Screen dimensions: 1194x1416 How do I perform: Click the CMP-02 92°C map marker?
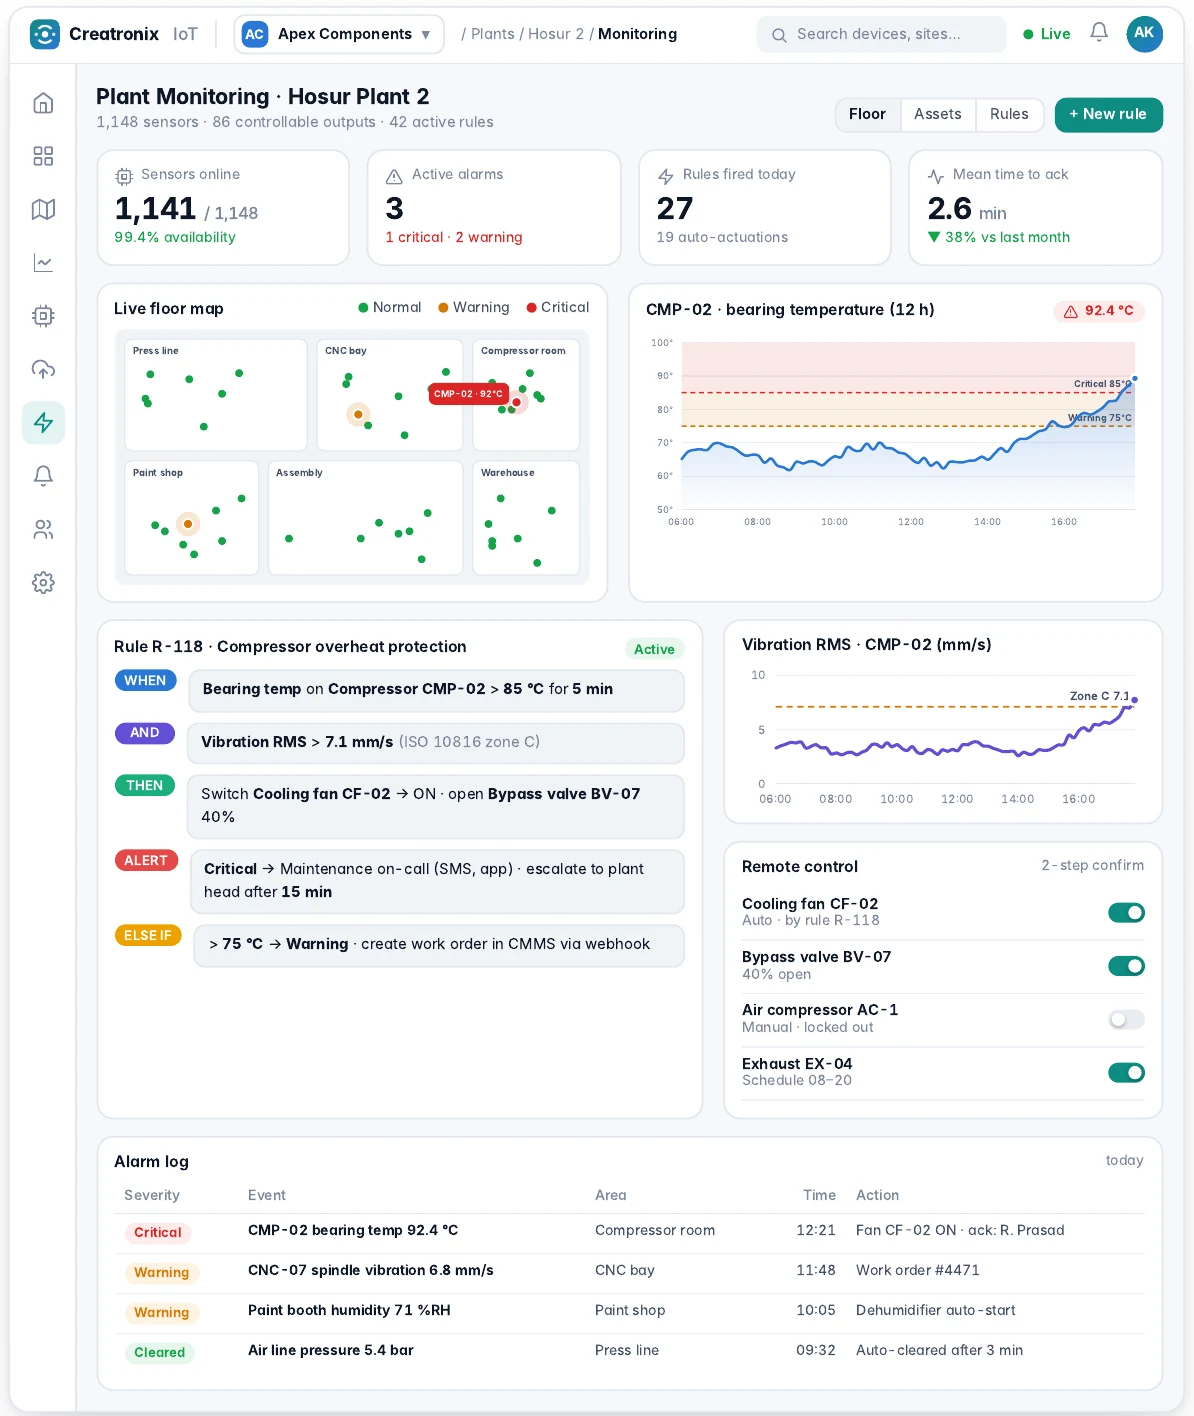pos(469,394)
